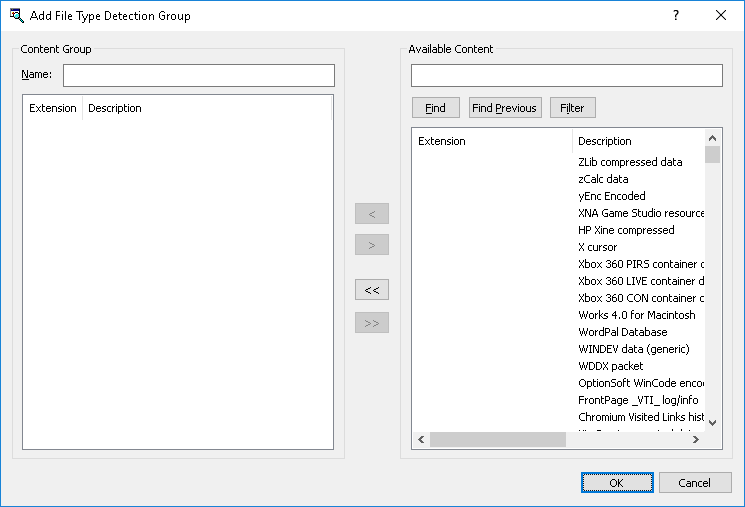The image size is (745, 507).
Task: Focus the content group Name field
Action: 198,76
